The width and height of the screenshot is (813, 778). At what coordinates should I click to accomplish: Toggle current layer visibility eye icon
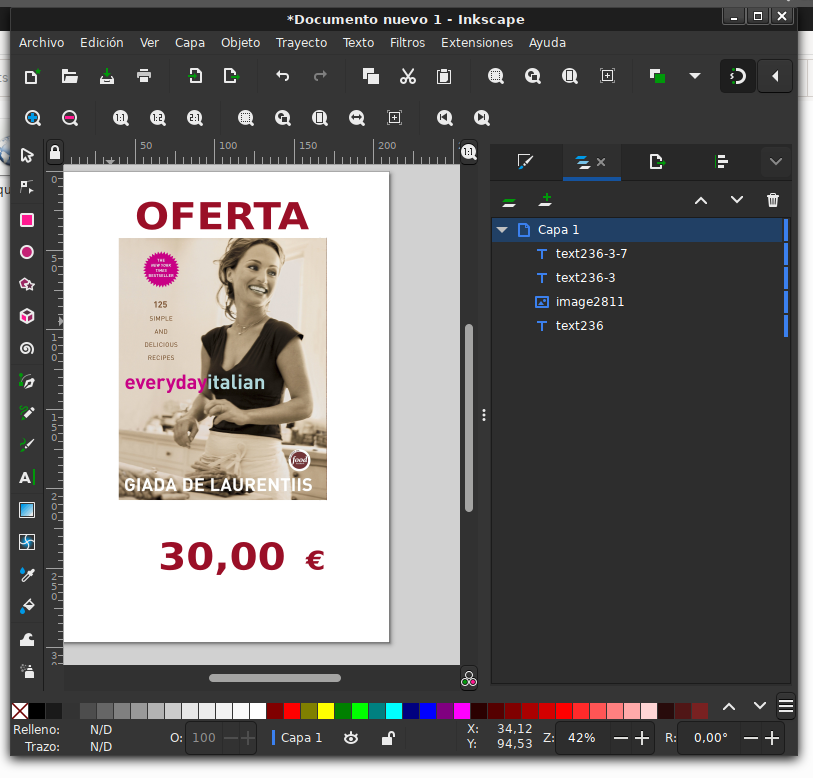pos(351,738)
